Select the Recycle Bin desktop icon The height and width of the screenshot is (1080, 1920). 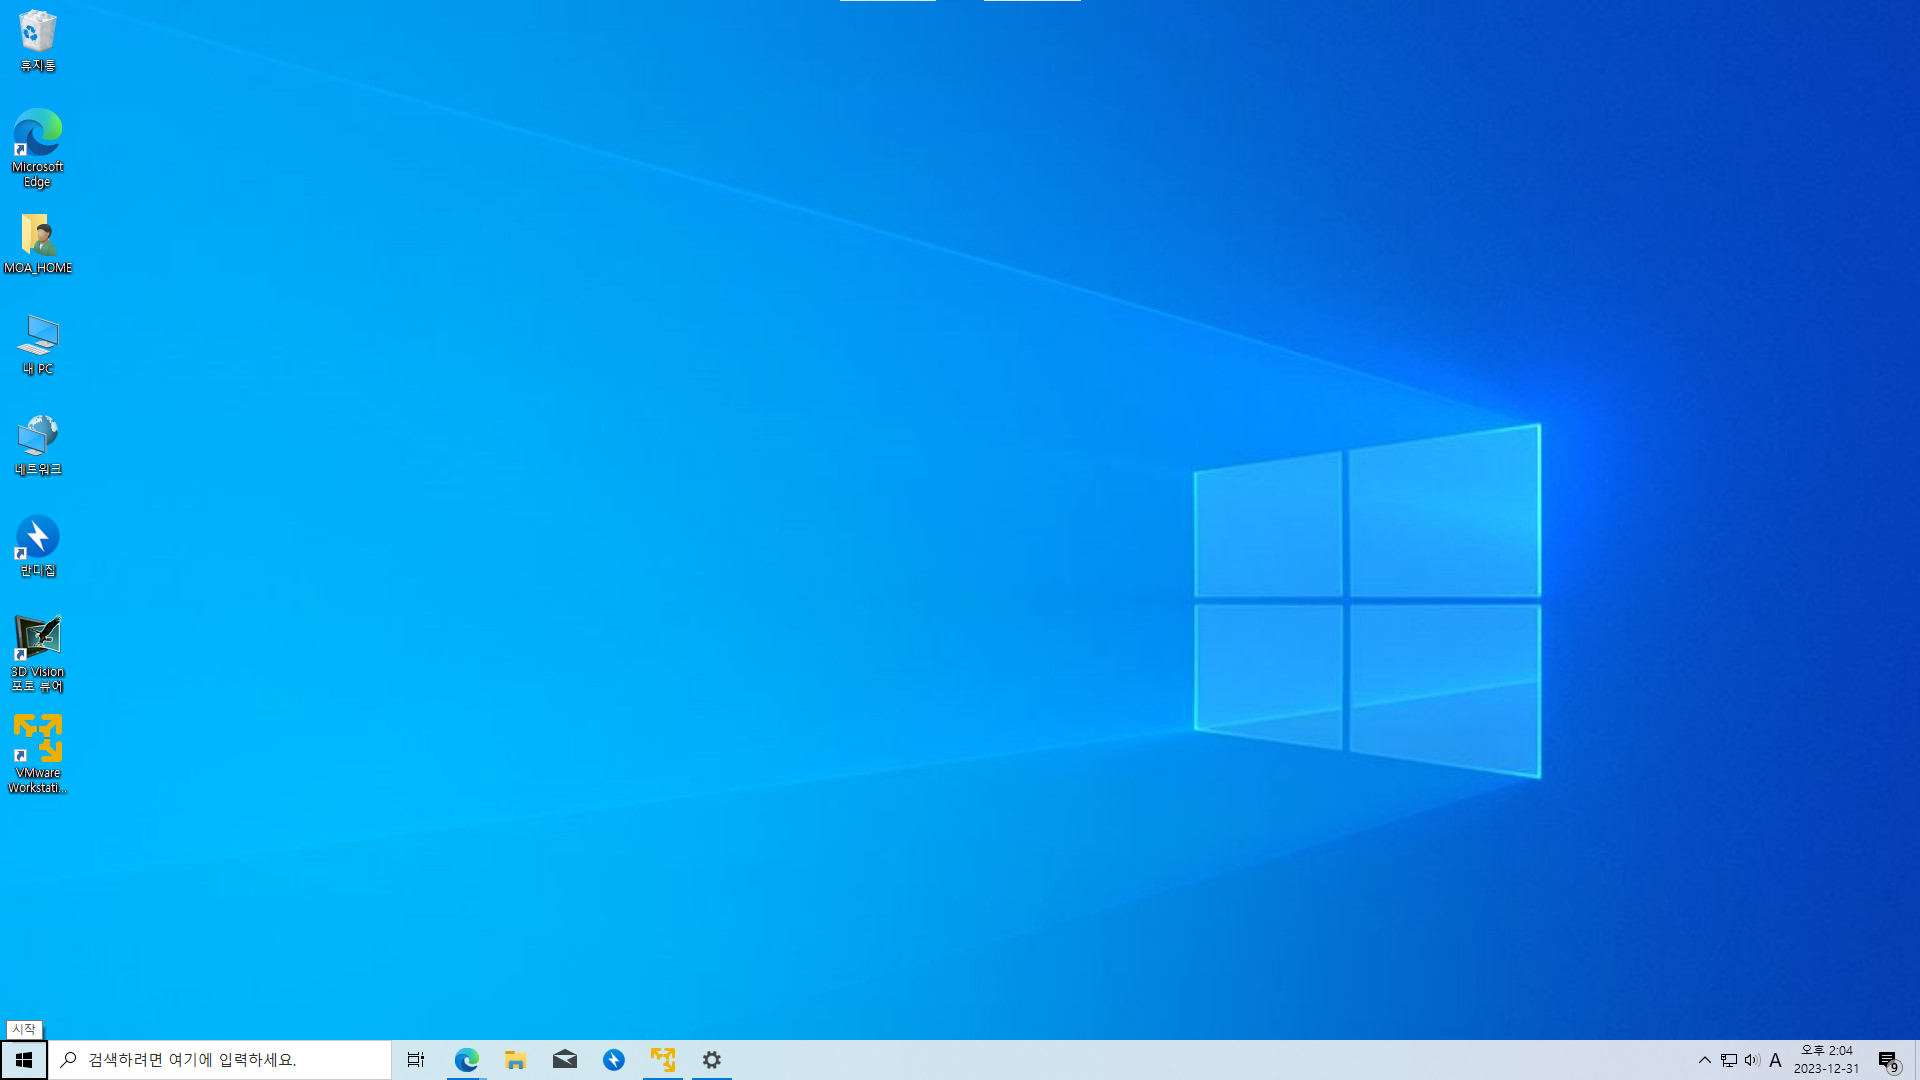(38, 40)
